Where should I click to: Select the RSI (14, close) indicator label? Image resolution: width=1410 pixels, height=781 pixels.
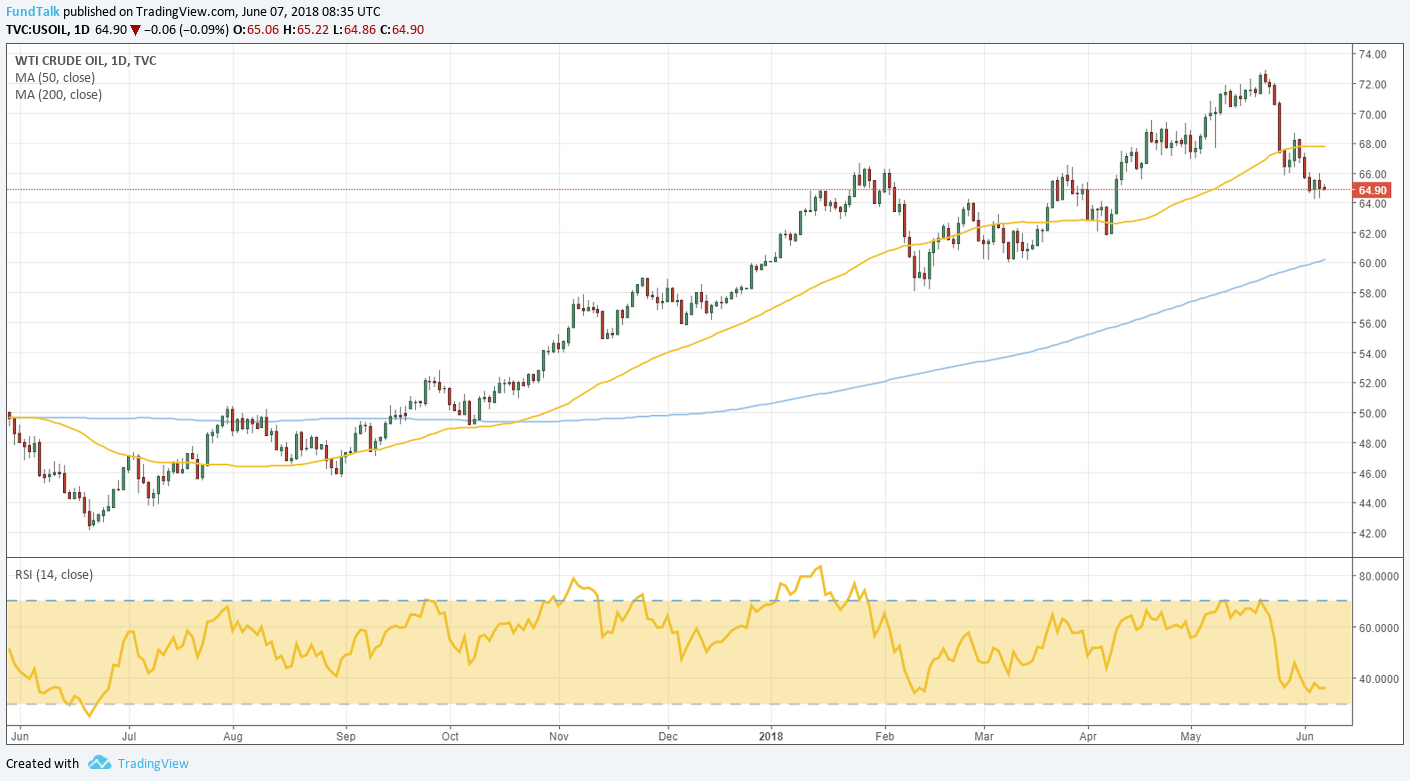pyautogui.click(x=54, y=574)
